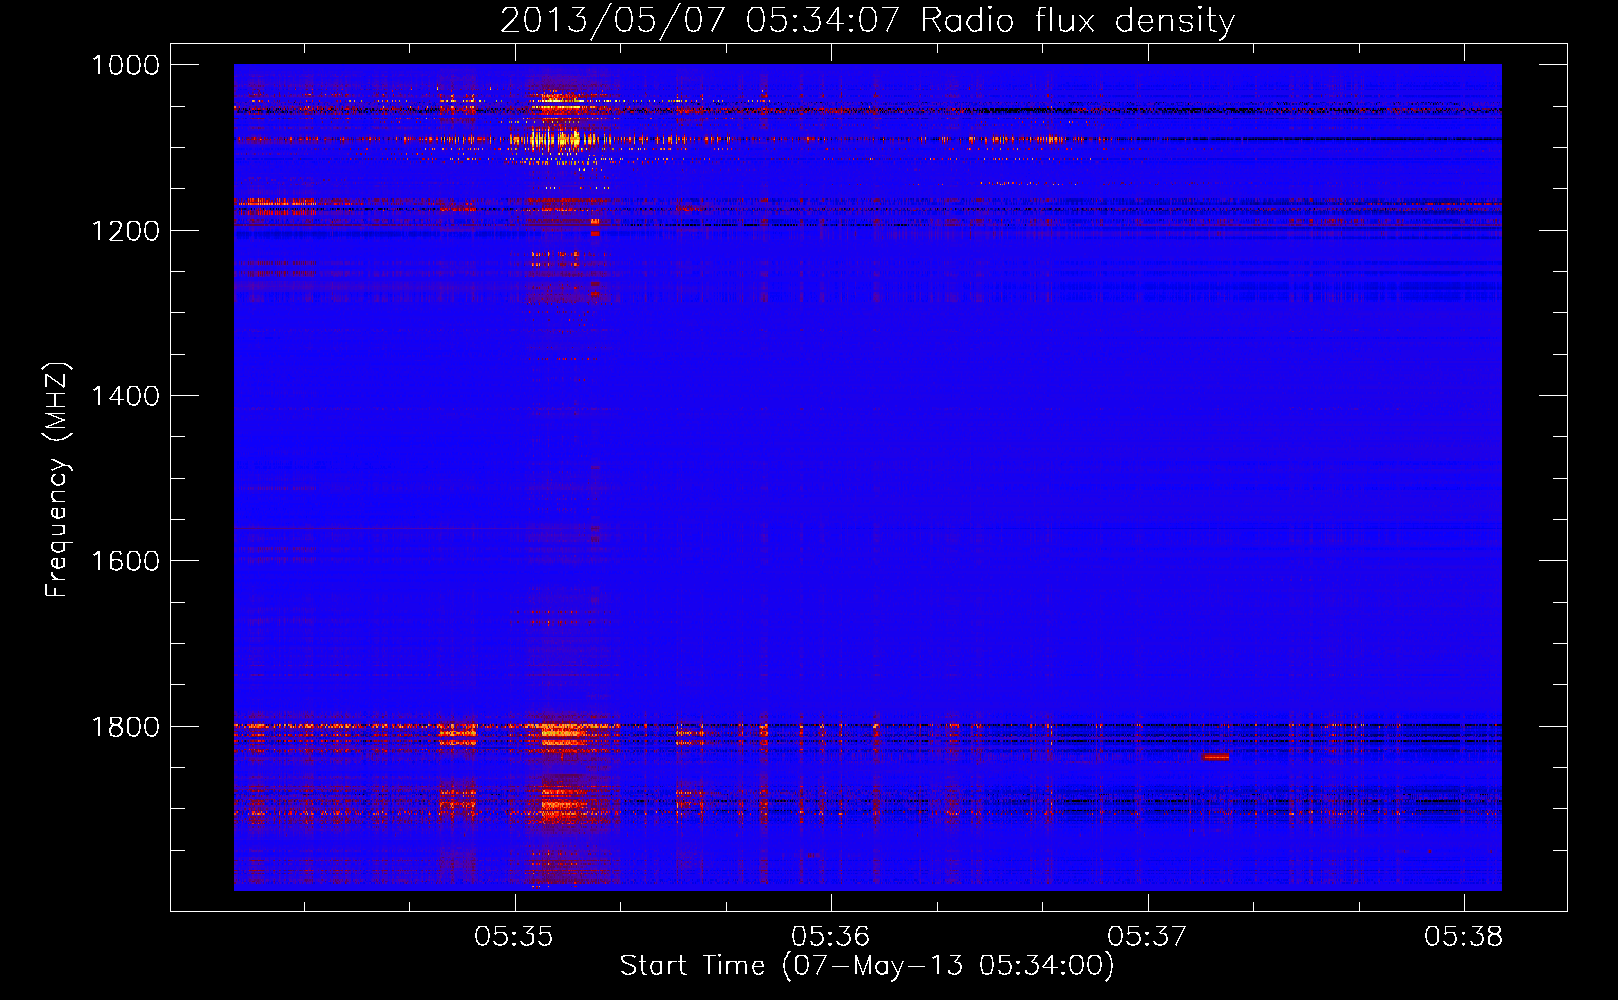Click the 05:37 time tick label
The width and height of the screenshot is (1618, 1000).
1147,937
